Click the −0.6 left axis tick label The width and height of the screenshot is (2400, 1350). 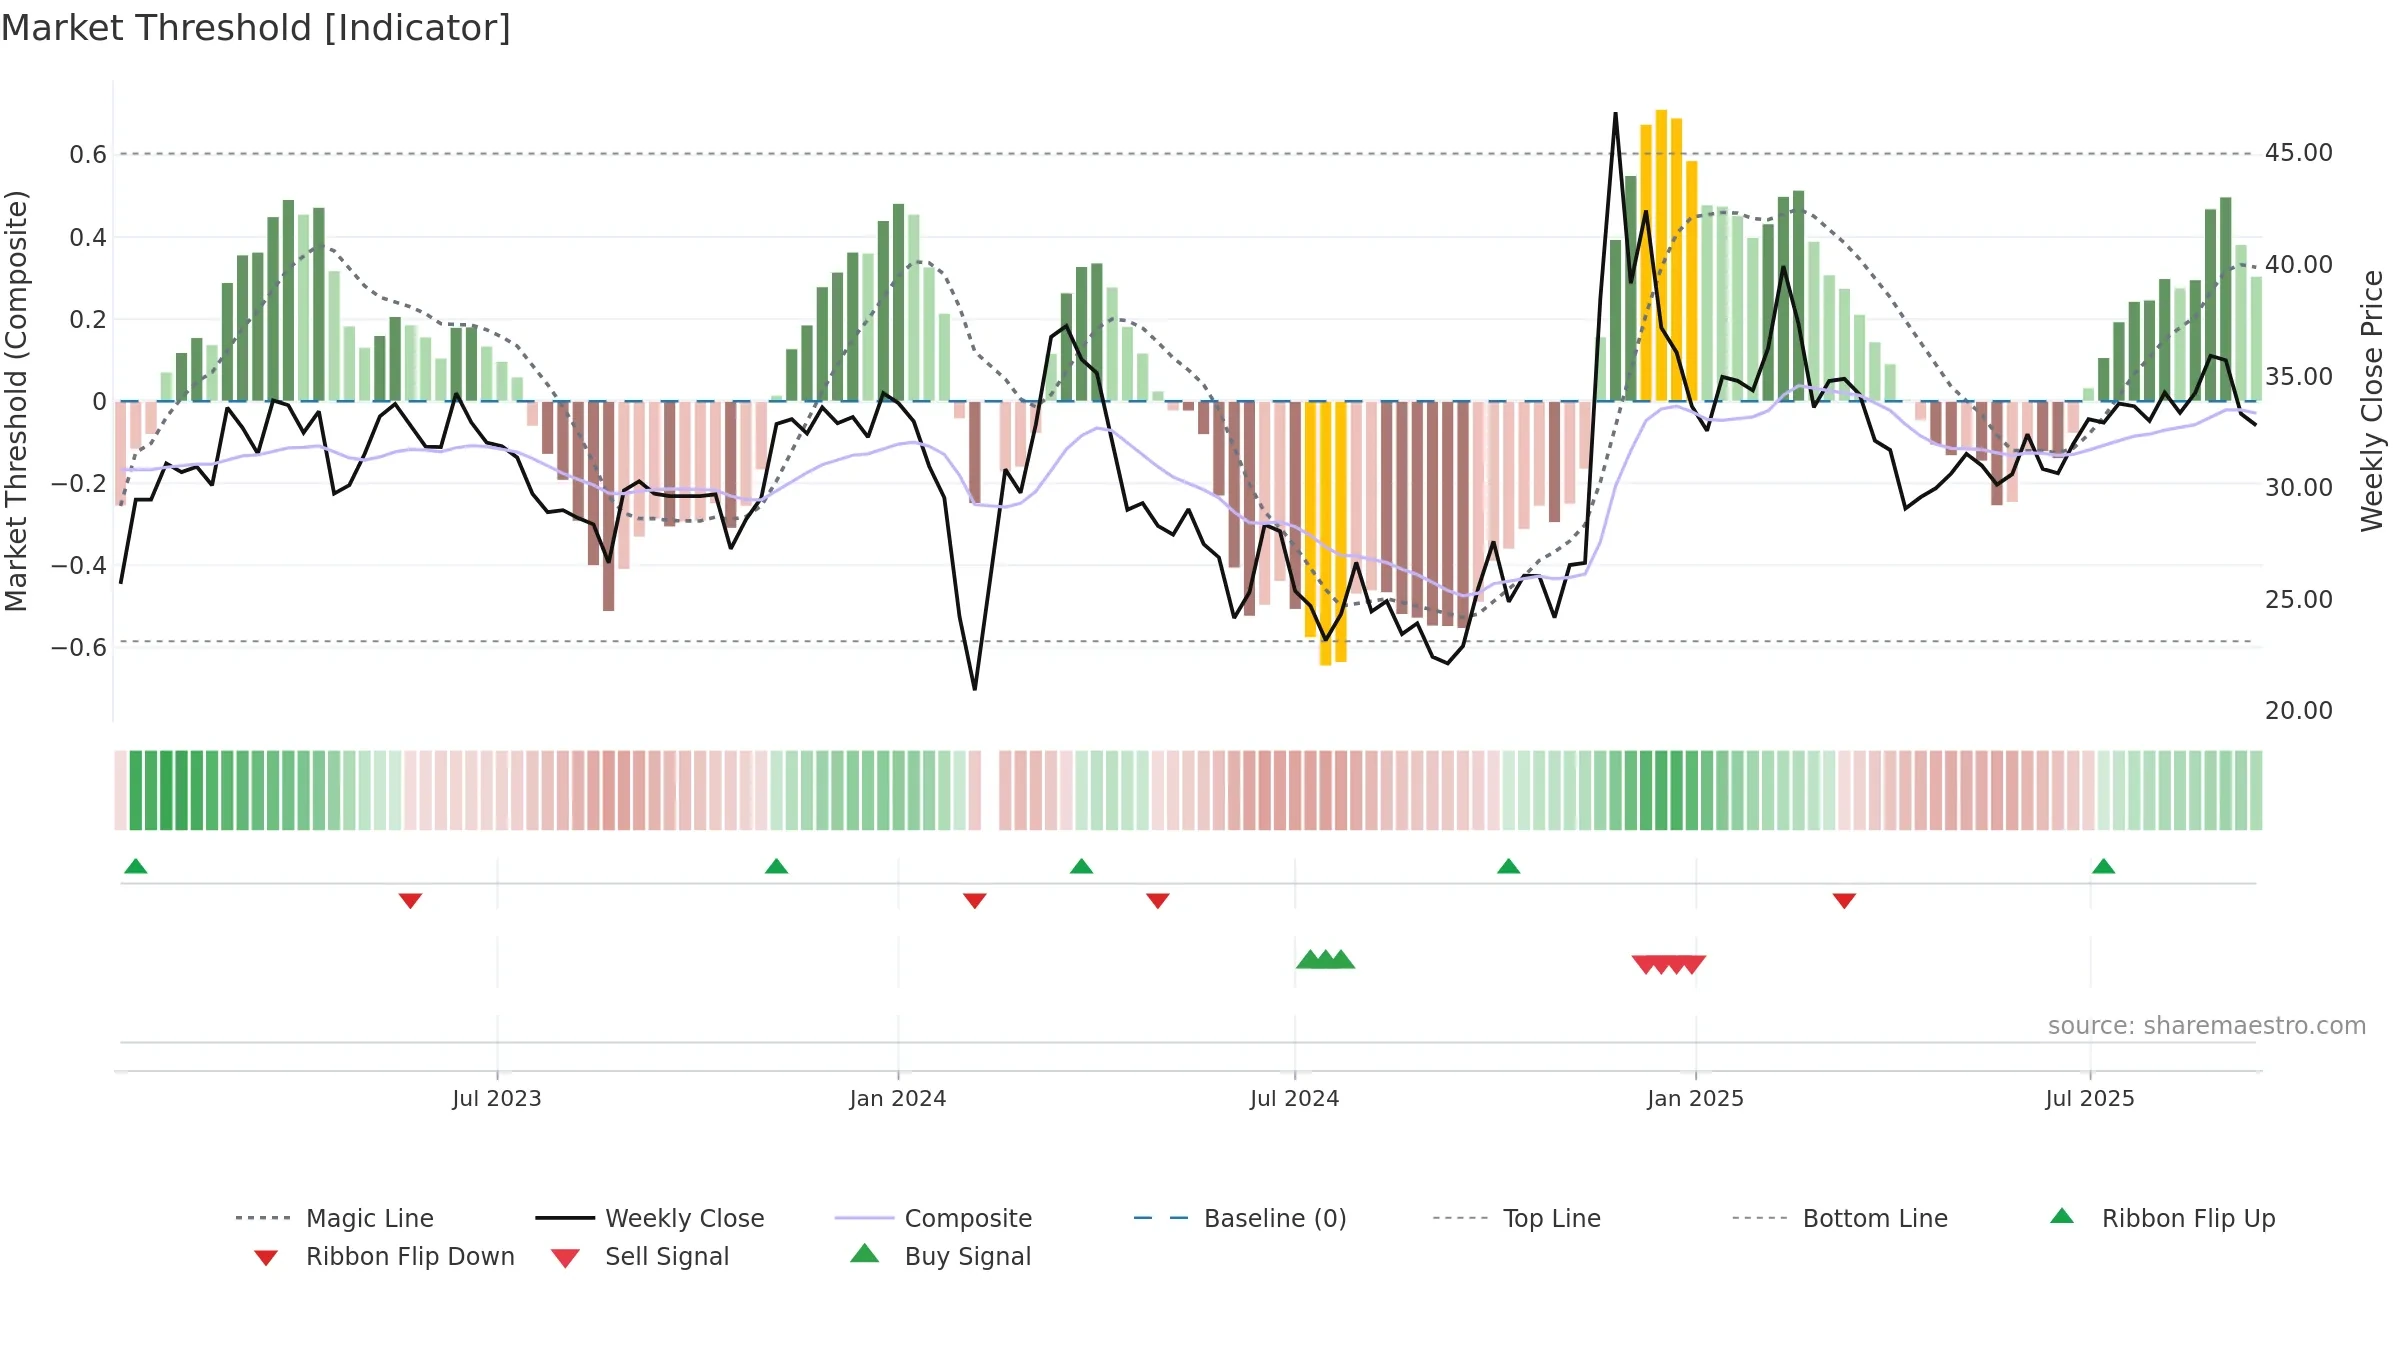[79, 647]
